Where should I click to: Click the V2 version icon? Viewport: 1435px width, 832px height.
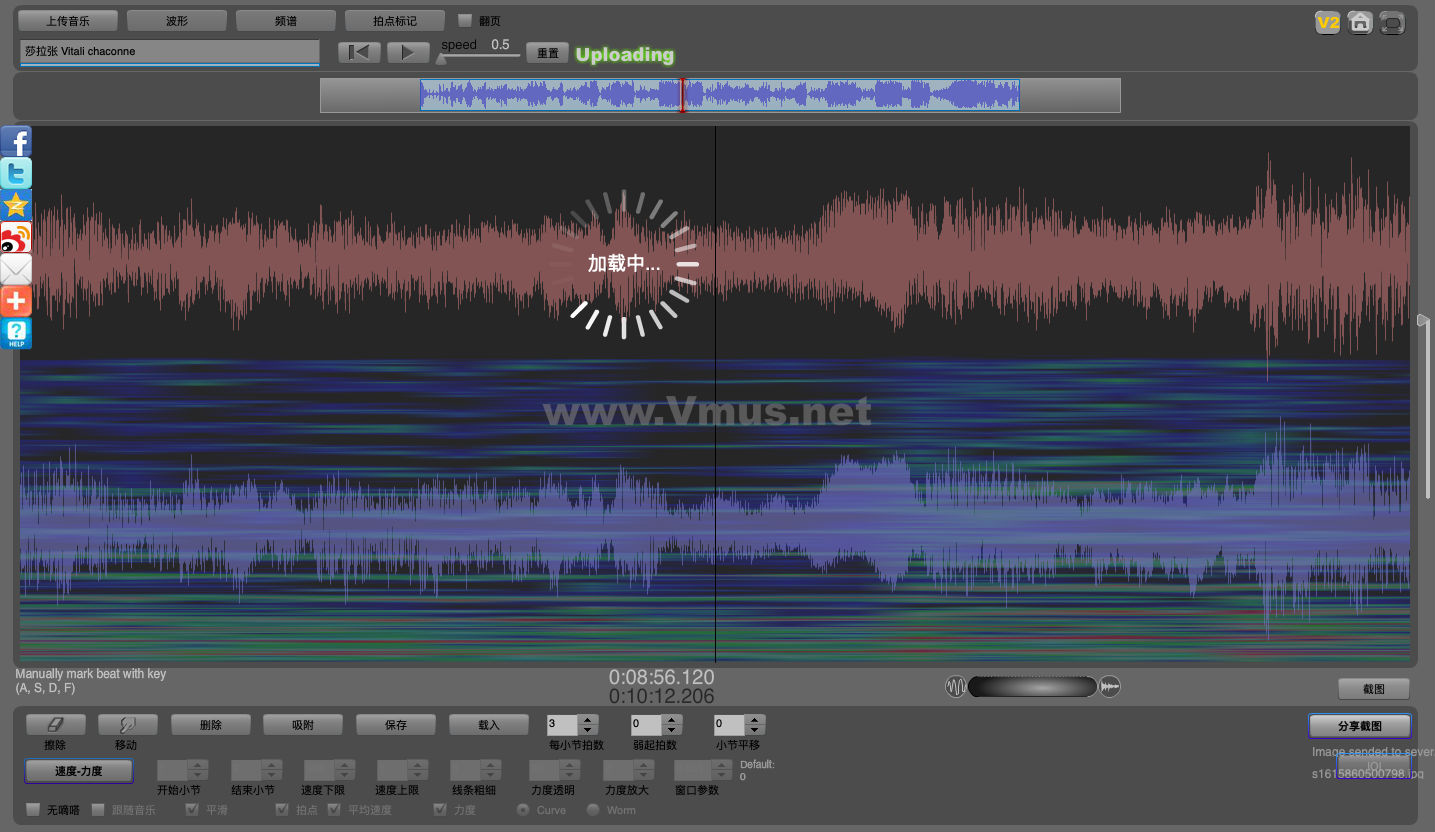click(x=1327, y=23)
